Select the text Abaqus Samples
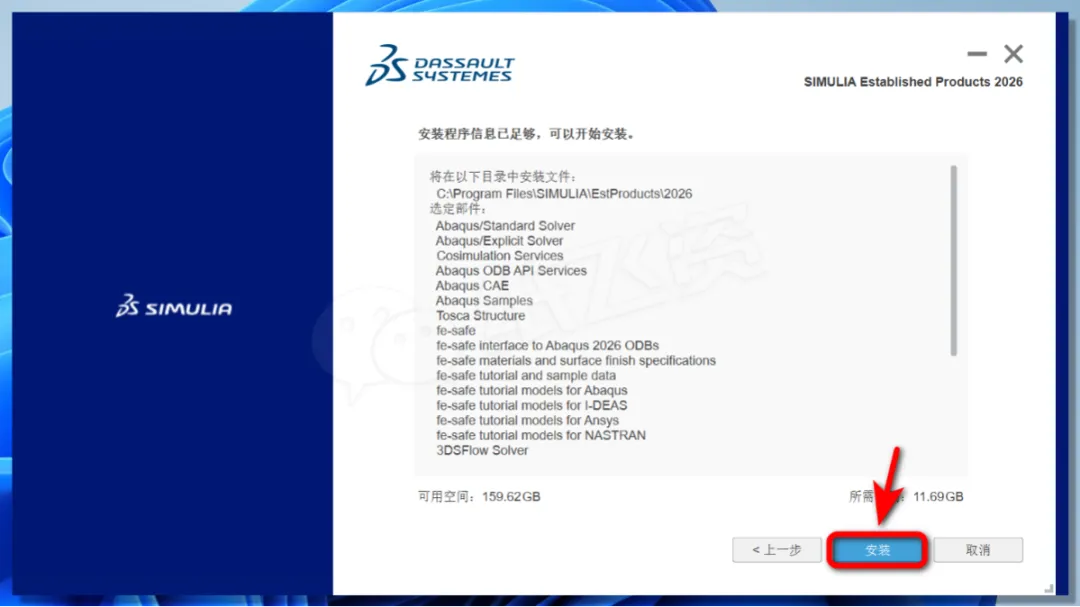This screenshot has width=1080, height=607. (484, 301)
